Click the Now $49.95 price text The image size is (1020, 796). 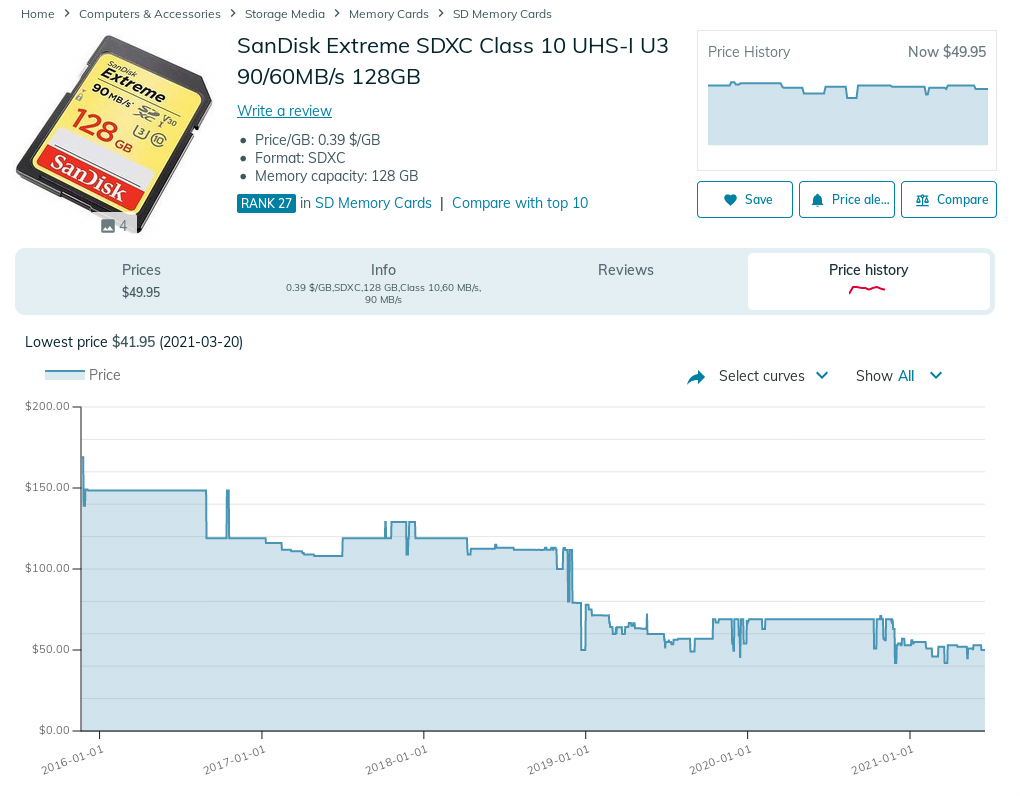[x=947, y=52]
